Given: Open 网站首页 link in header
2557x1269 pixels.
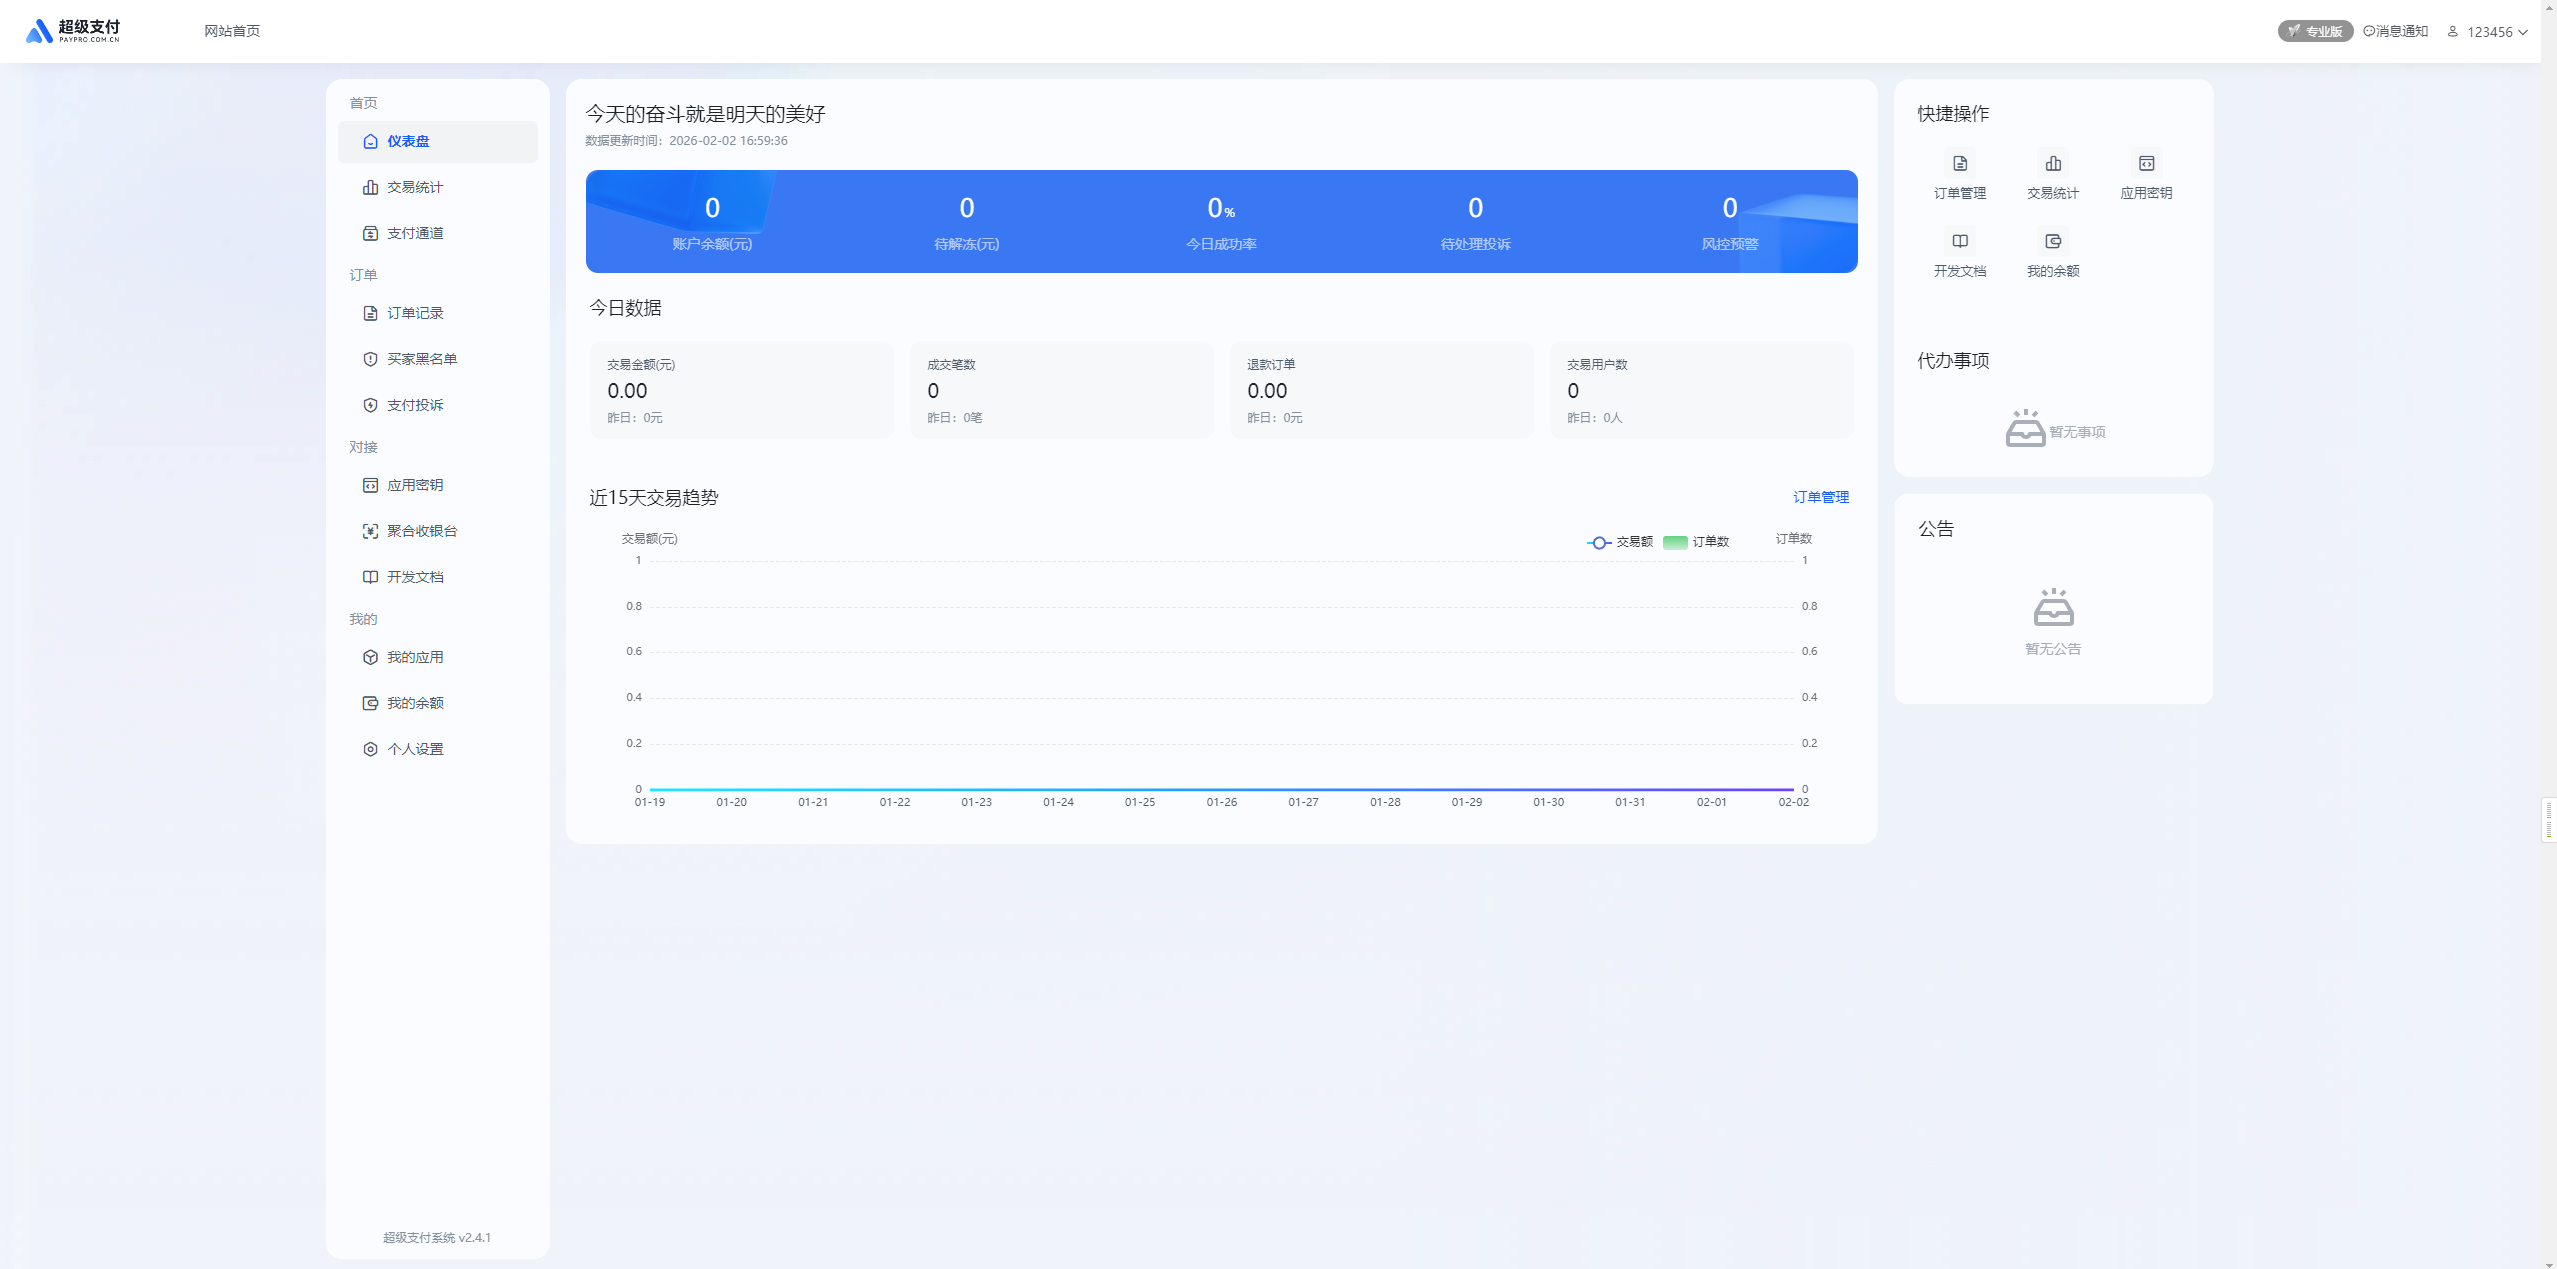Looking at the screenshot, I should (x=232, y=31).
